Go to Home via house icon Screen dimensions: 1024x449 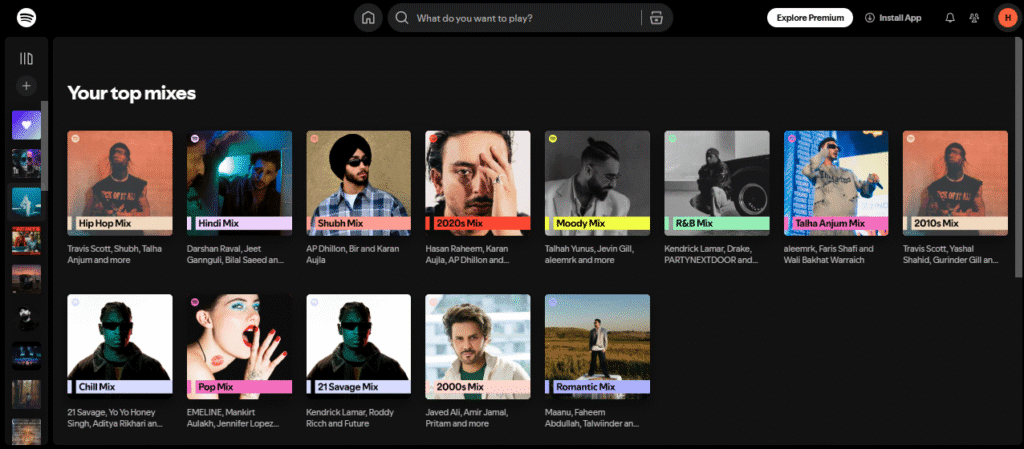pyautogui.click(x=368, y=18)
